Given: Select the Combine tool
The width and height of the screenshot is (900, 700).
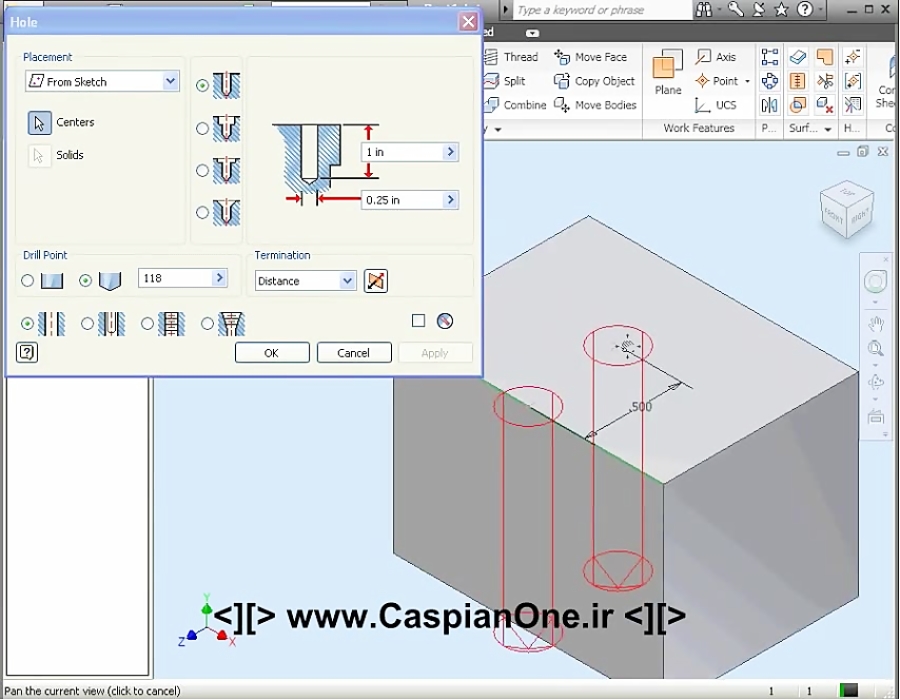Looking at the screenshot, I should [x=525, y=105].
